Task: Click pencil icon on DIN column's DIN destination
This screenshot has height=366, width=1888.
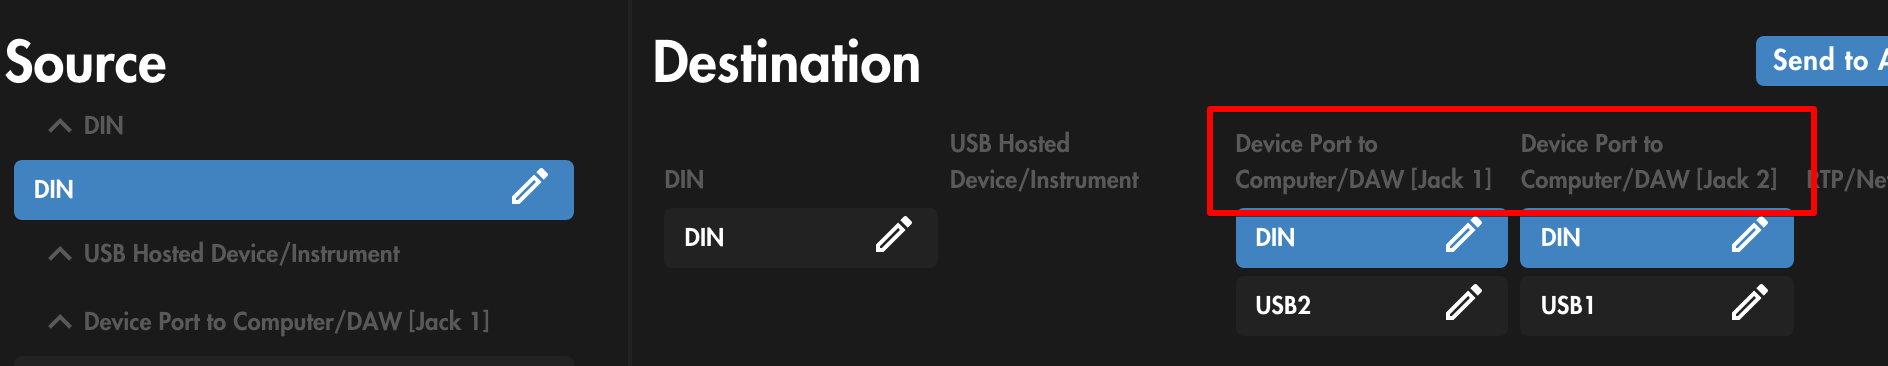Action: [894, 234]
